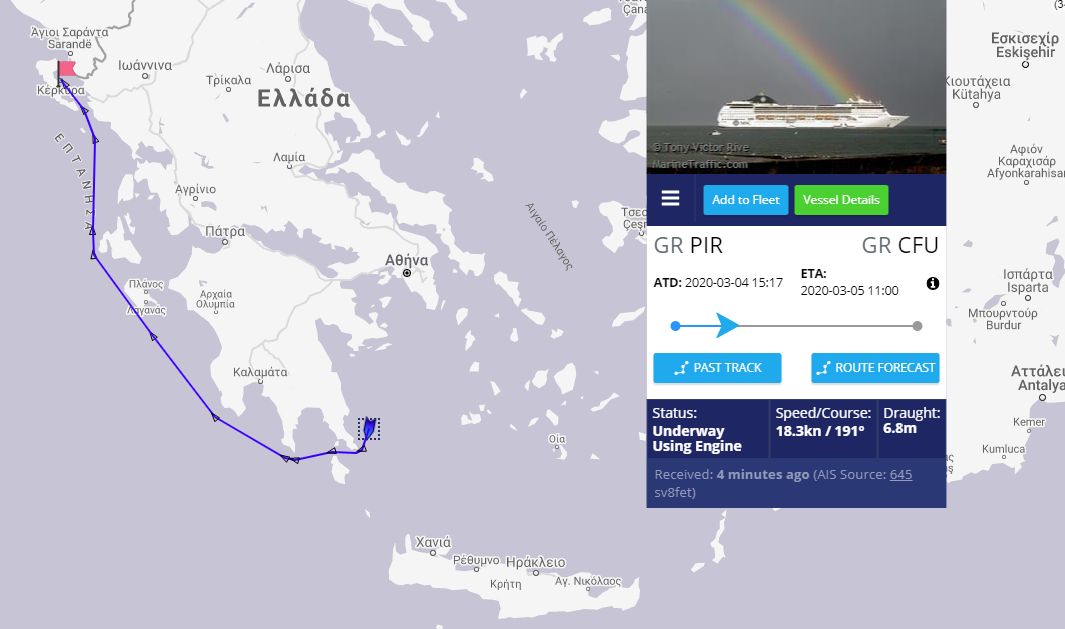The width and height of the screenshot is (1065, 629).
Task: Open Vessel Details page
Action: pyautogui.click(x=841, y=200)
